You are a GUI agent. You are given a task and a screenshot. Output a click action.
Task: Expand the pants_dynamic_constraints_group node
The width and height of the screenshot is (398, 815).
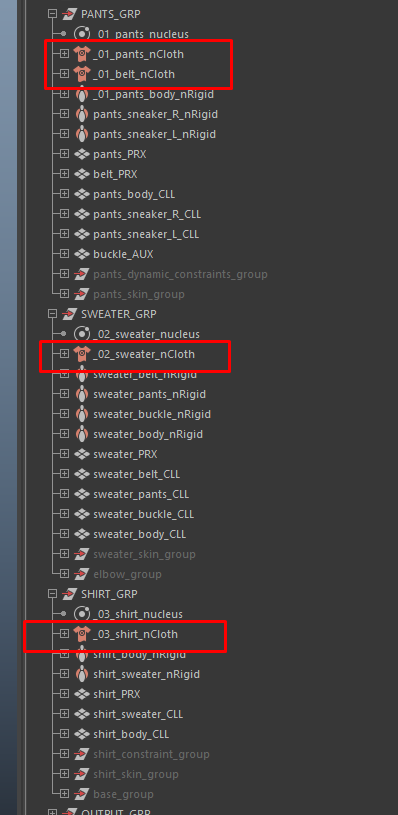(x=64, y=274)
